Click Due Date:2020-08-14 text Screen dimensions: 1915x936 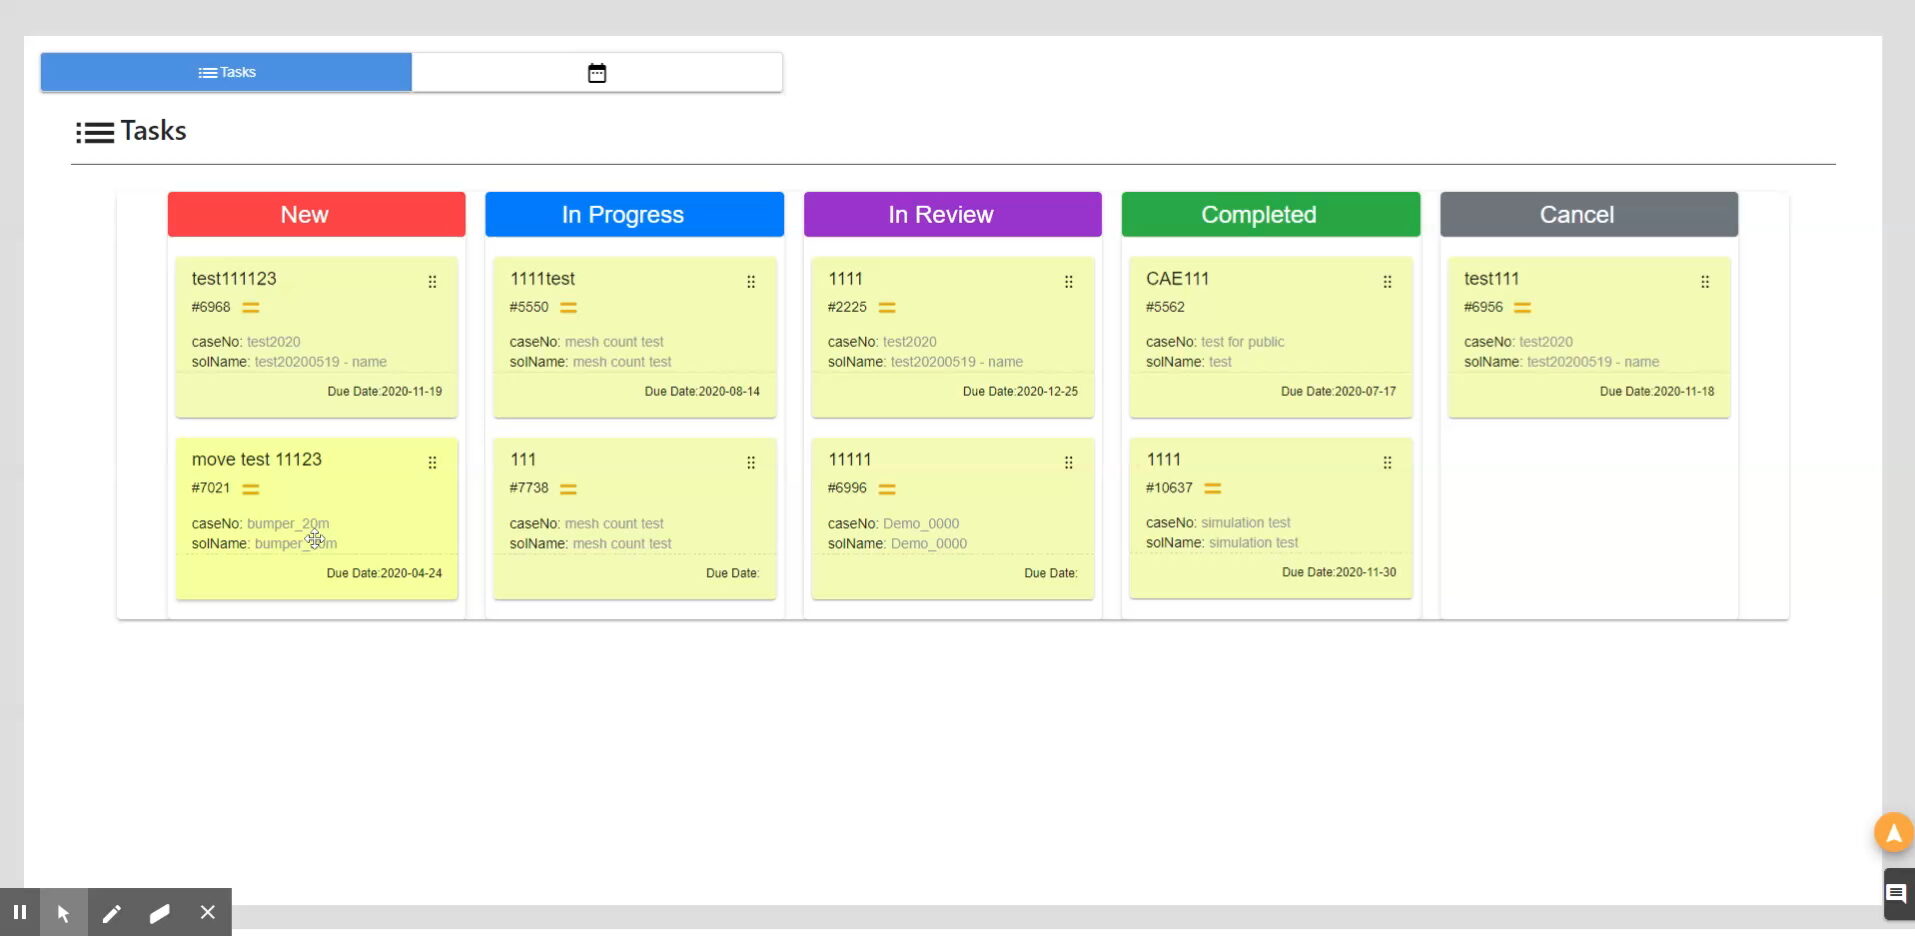click(x=702, y=392)
